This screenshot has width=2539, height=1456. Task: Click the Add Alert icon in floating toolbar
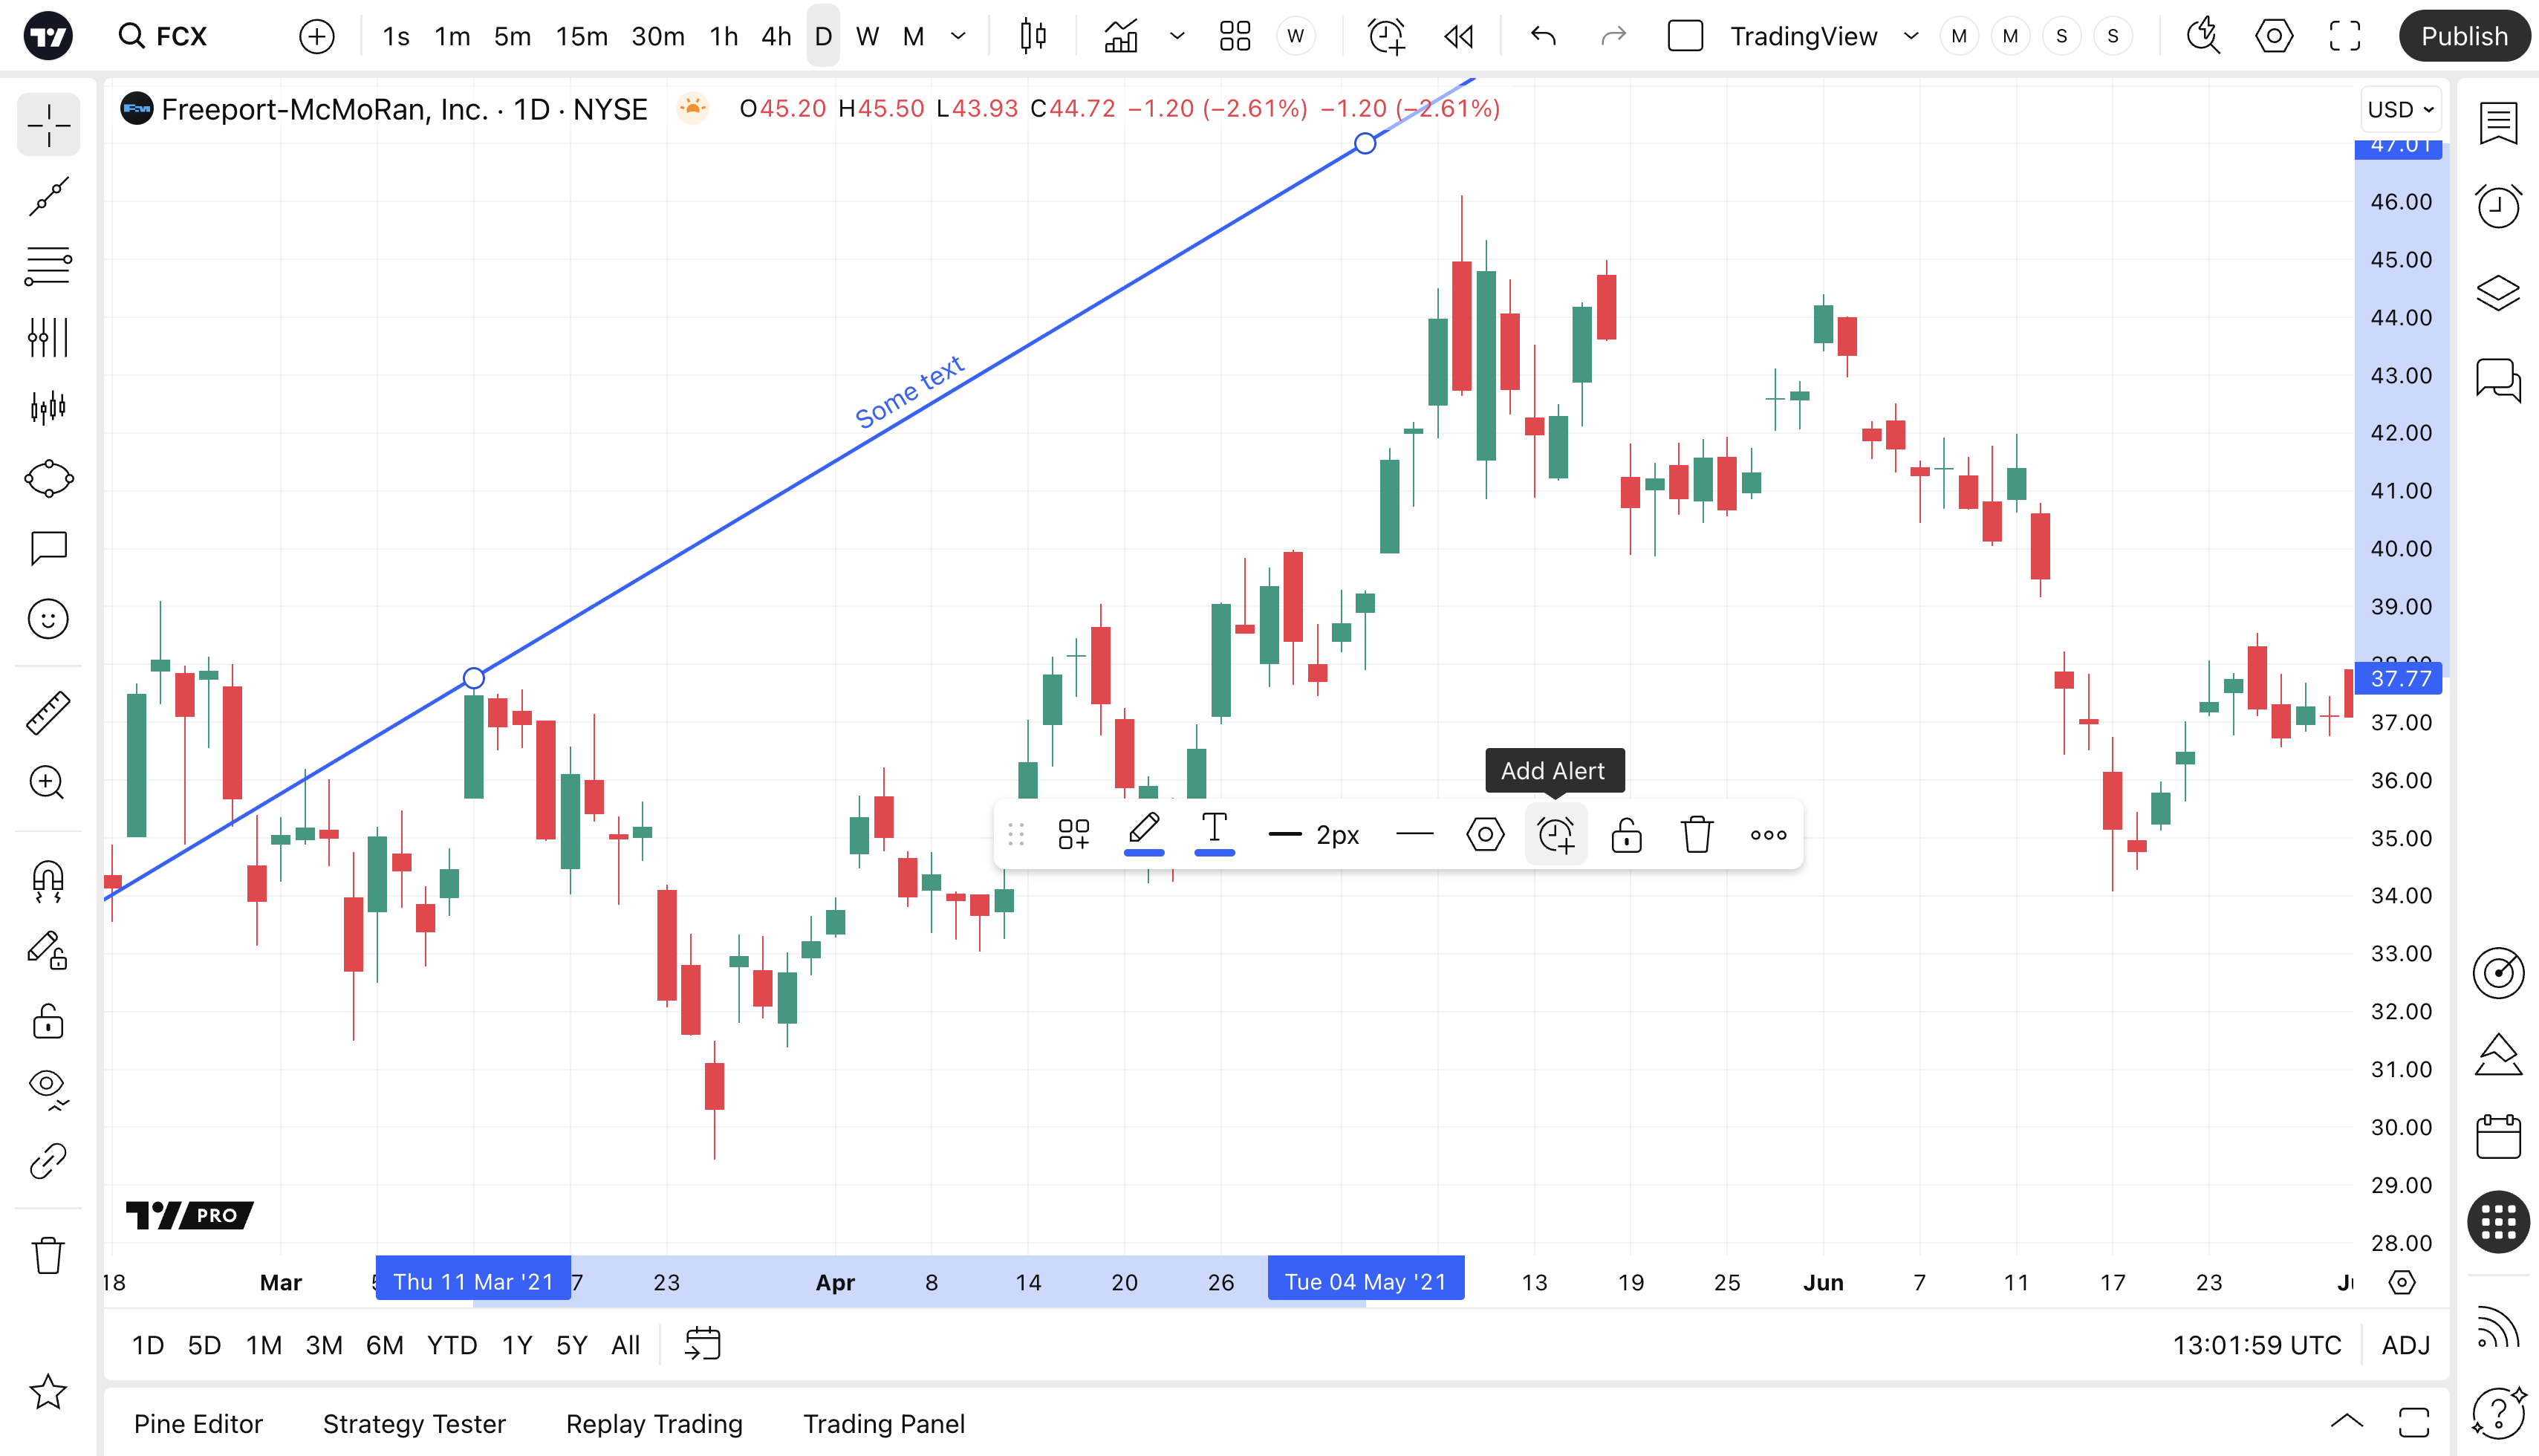click(1555, 834)
